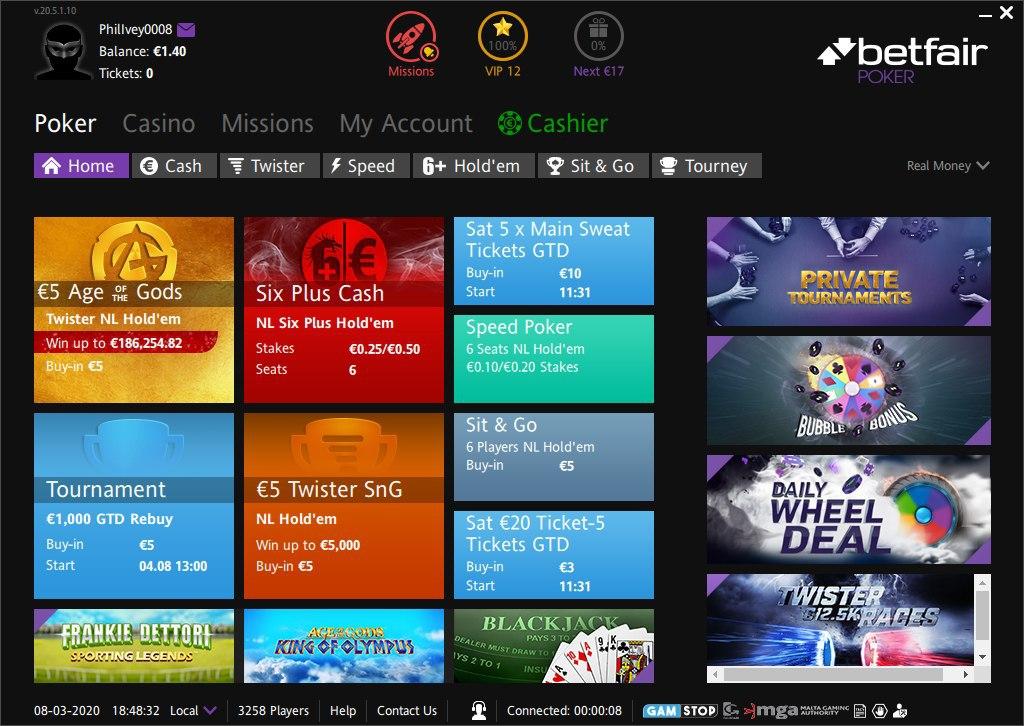Viewport: 1024px width, 726px height.
Task: Click the live support headset icon
Action: coord(479,711)
